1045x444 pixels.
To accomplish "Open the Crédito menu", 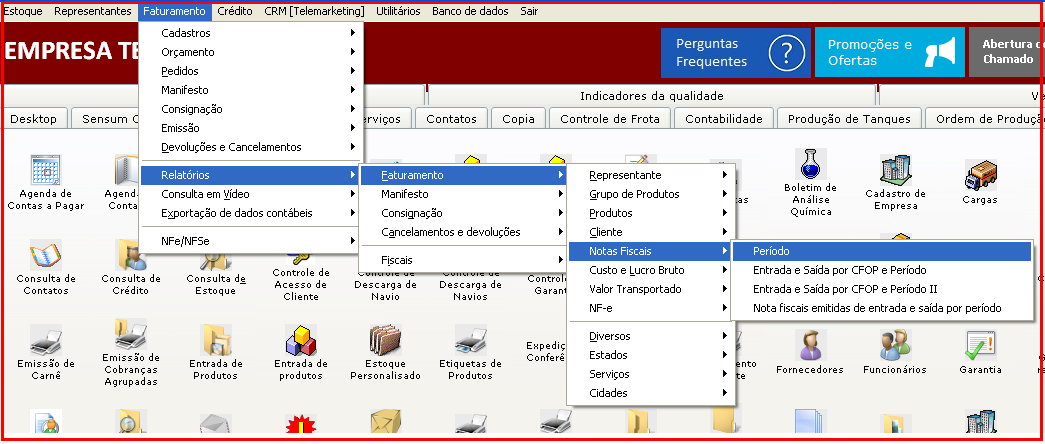I will coord(235,11).
